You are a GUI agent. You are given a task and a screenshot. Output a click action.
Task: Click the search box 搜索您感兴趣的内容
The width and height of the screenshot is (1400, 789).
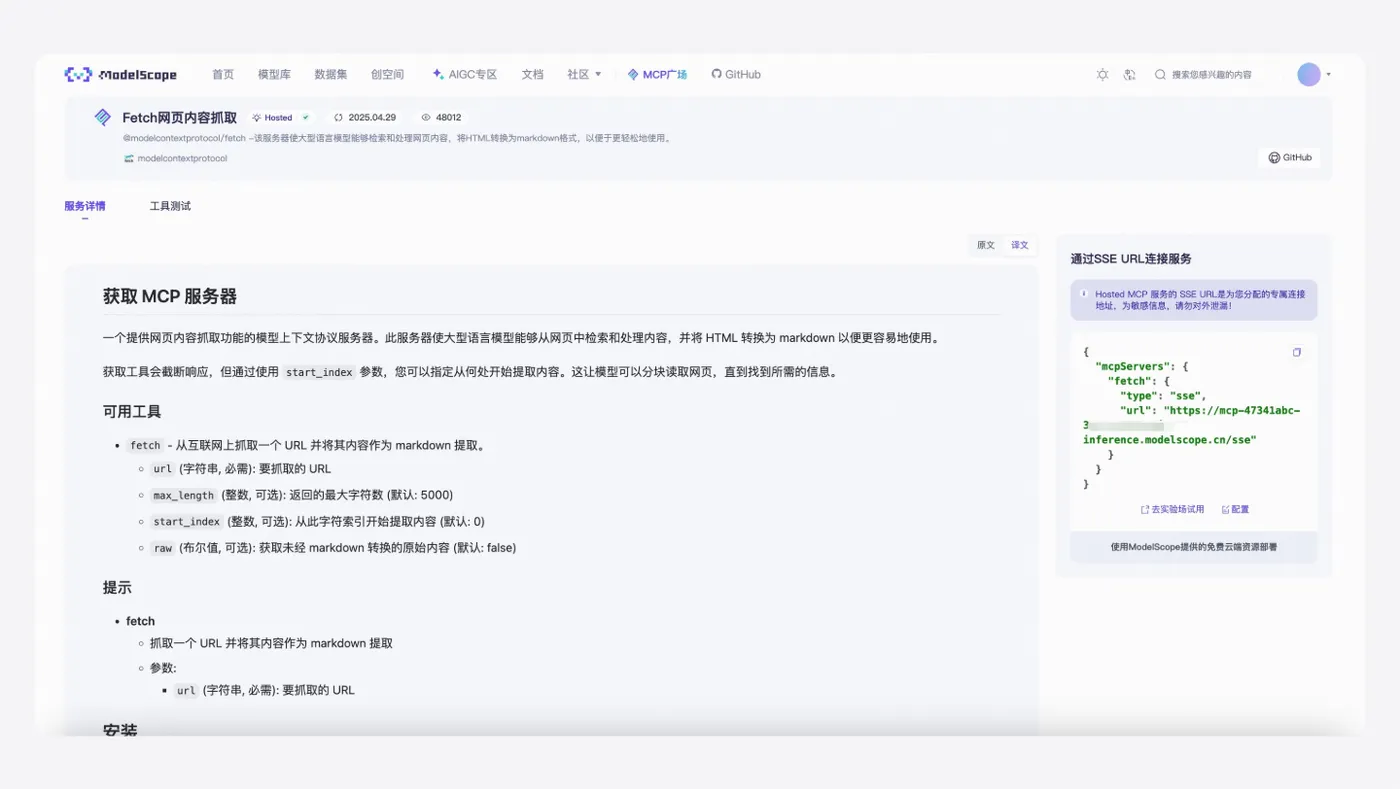[1211, 74]
